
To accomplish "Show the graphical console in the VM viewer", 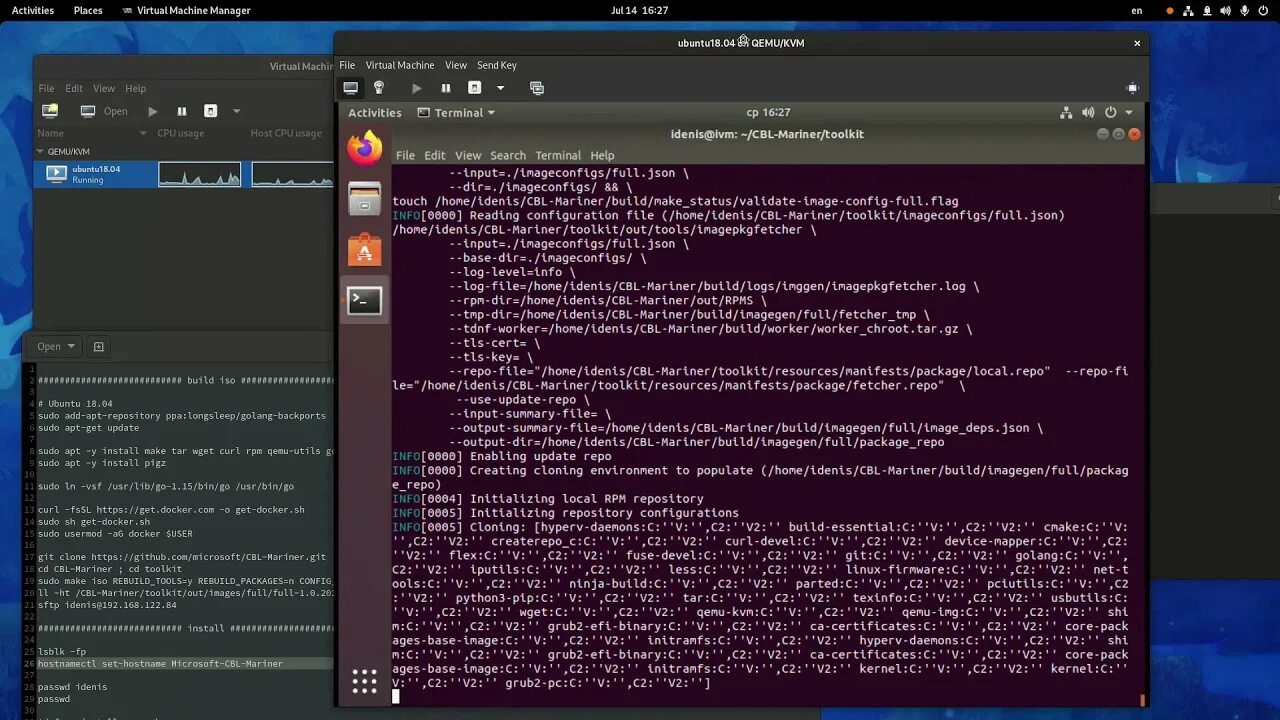I will (350, 88).
